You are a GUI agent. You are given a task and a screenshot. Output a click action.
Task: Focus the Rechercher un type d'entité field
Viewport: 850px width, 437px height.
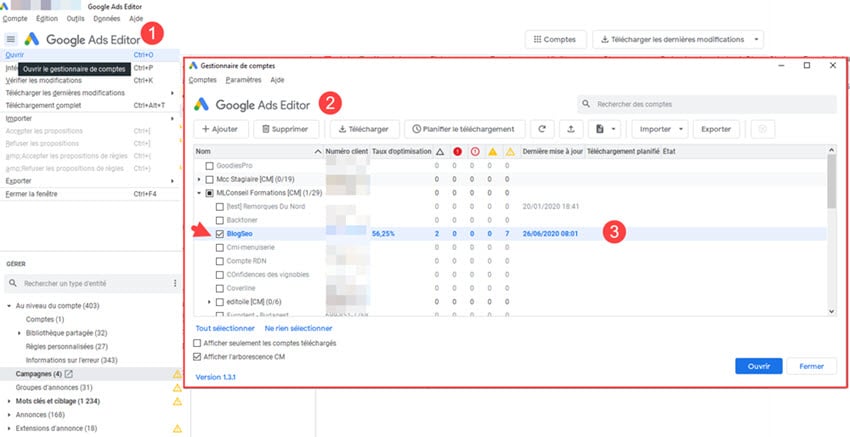click(91, 284)
